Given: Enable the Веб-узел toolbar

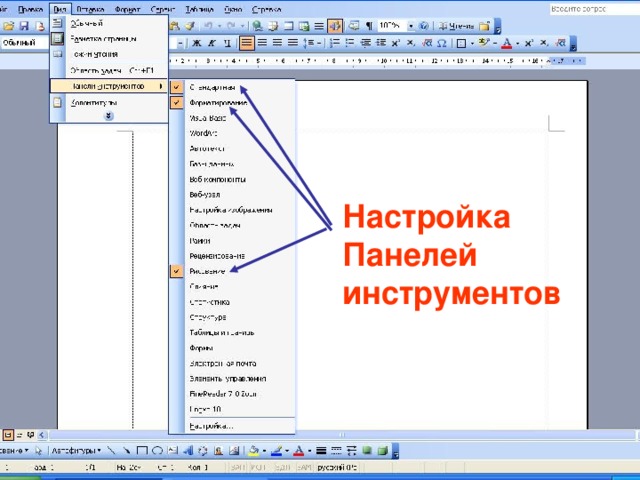Looking at the screenshot, I should [232, 195].
